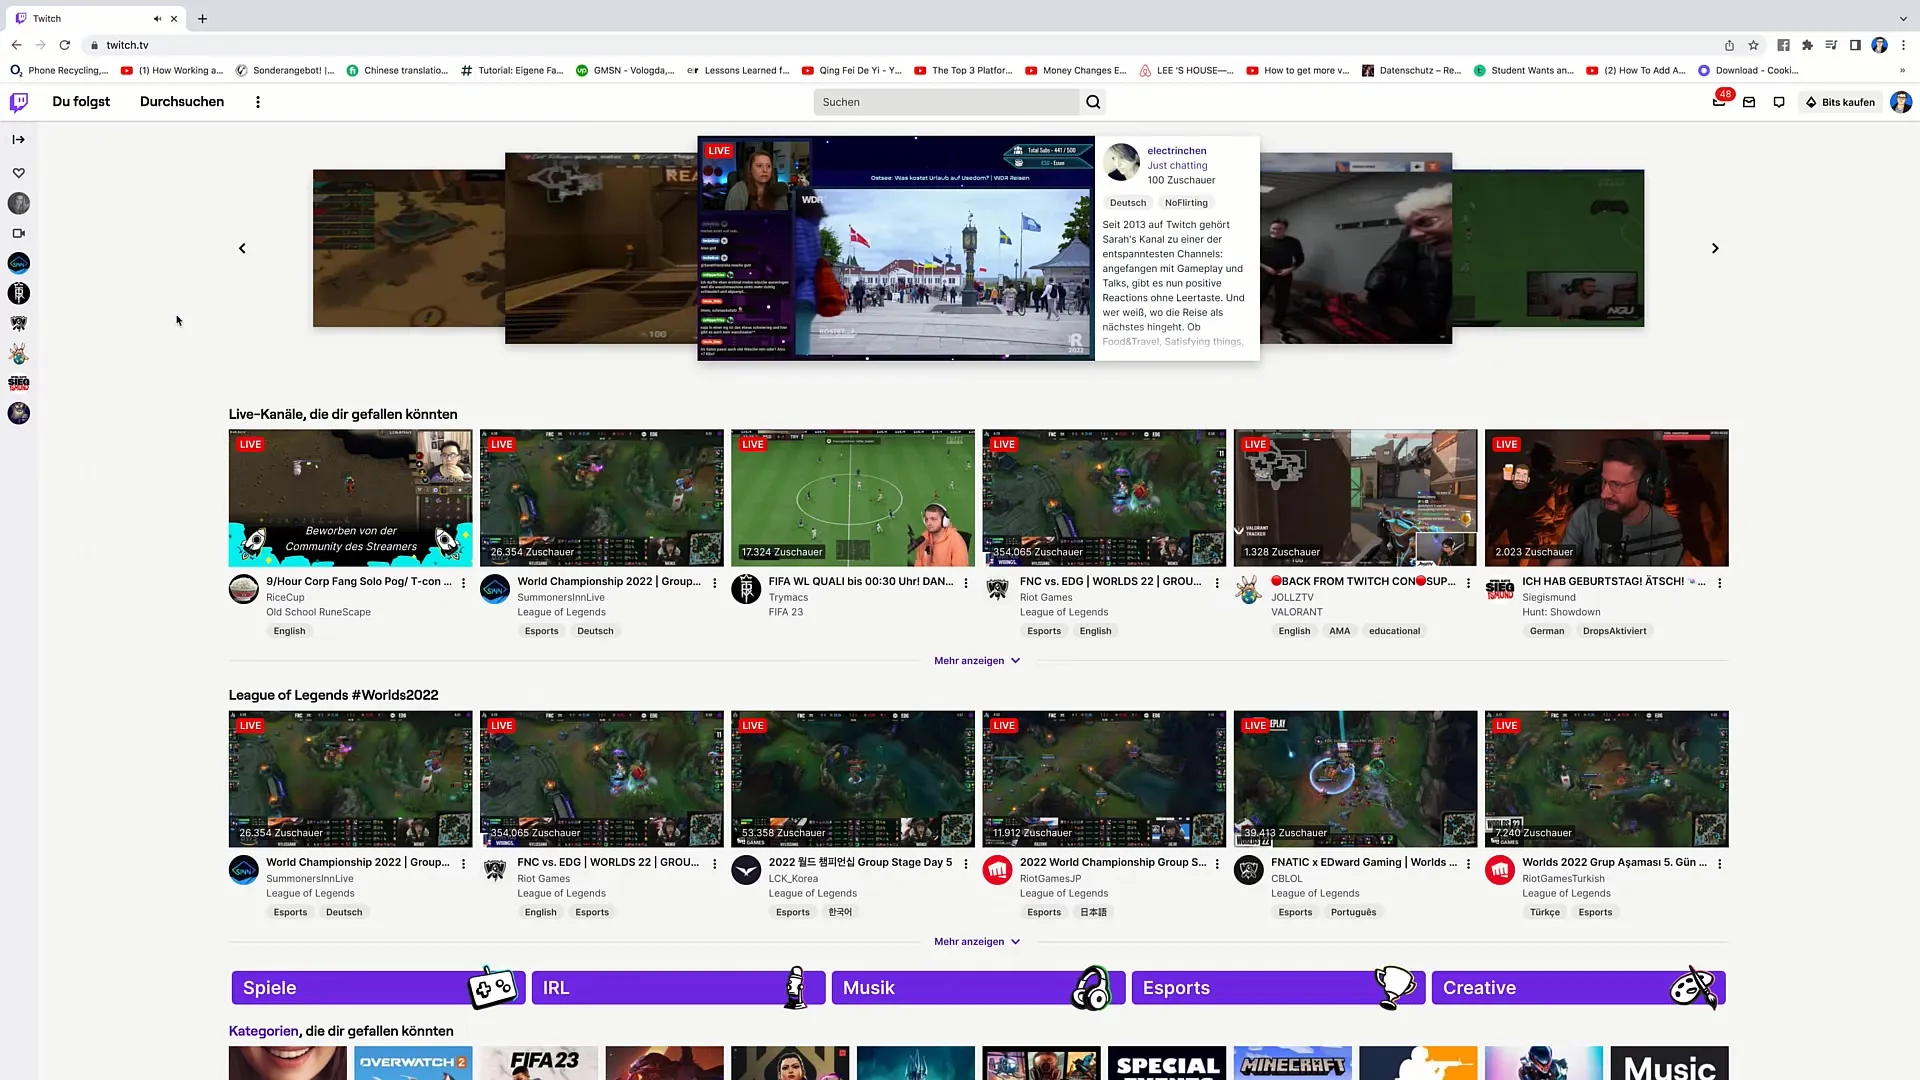
Task: Click Just chatting category link
Action: [x=1177, y=166]
